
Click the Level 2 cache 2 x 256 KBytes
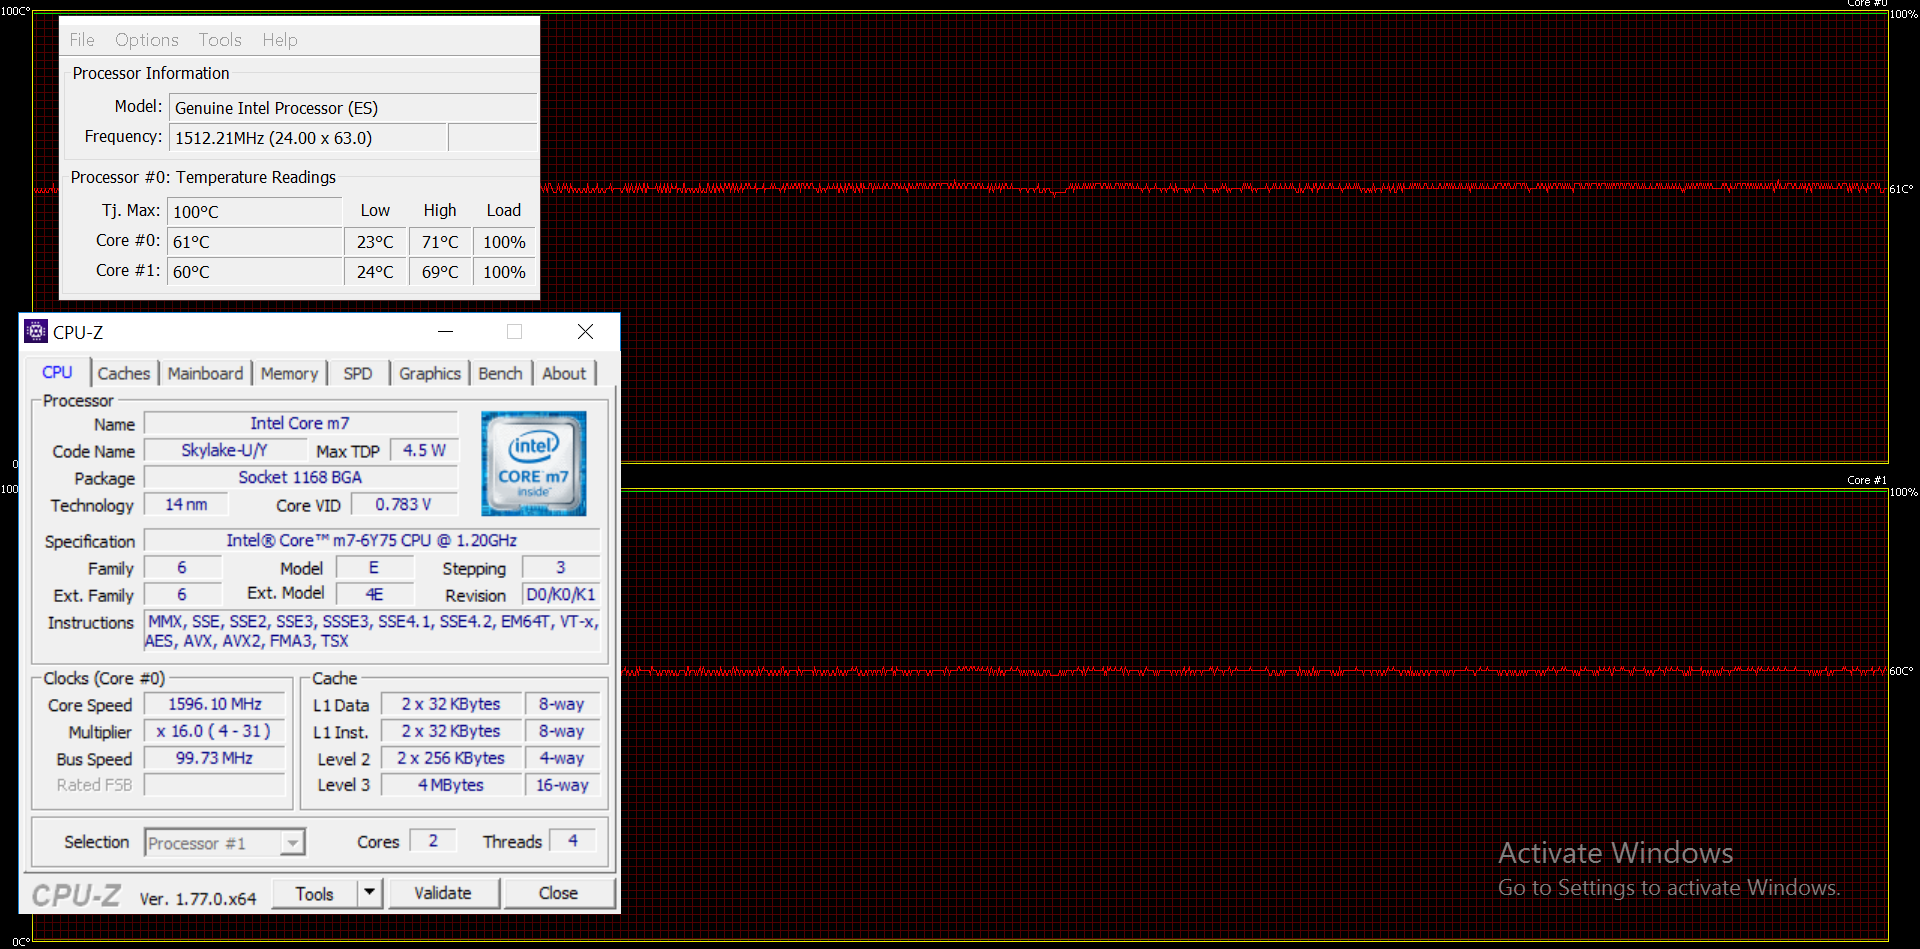point(451,758)
